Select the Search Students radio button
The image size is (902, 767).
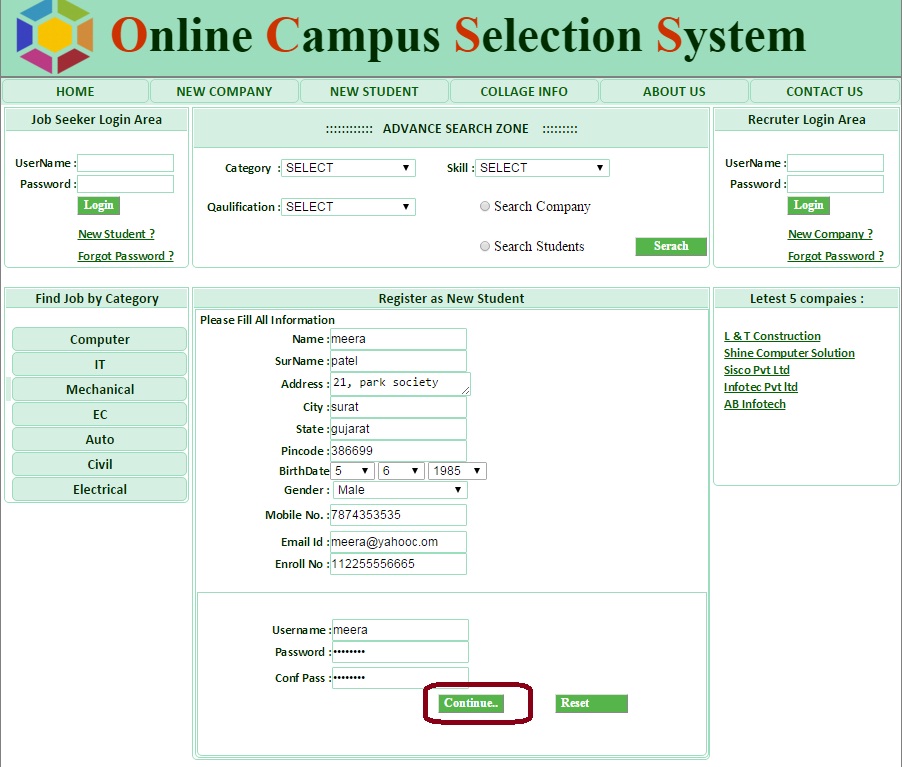tap(485, 246)
